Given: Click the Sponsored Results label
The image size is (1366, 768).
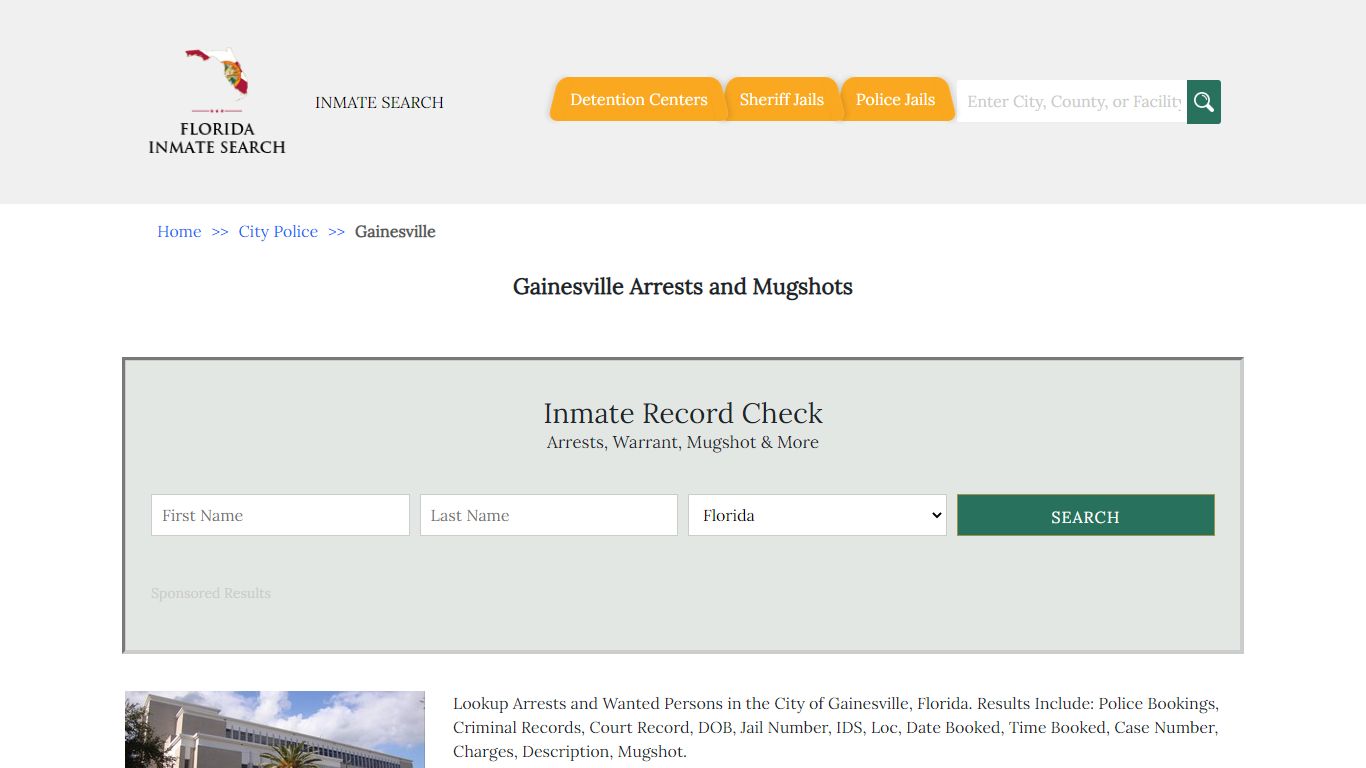Looking at the screenshot, I should (x=211, y=593).
